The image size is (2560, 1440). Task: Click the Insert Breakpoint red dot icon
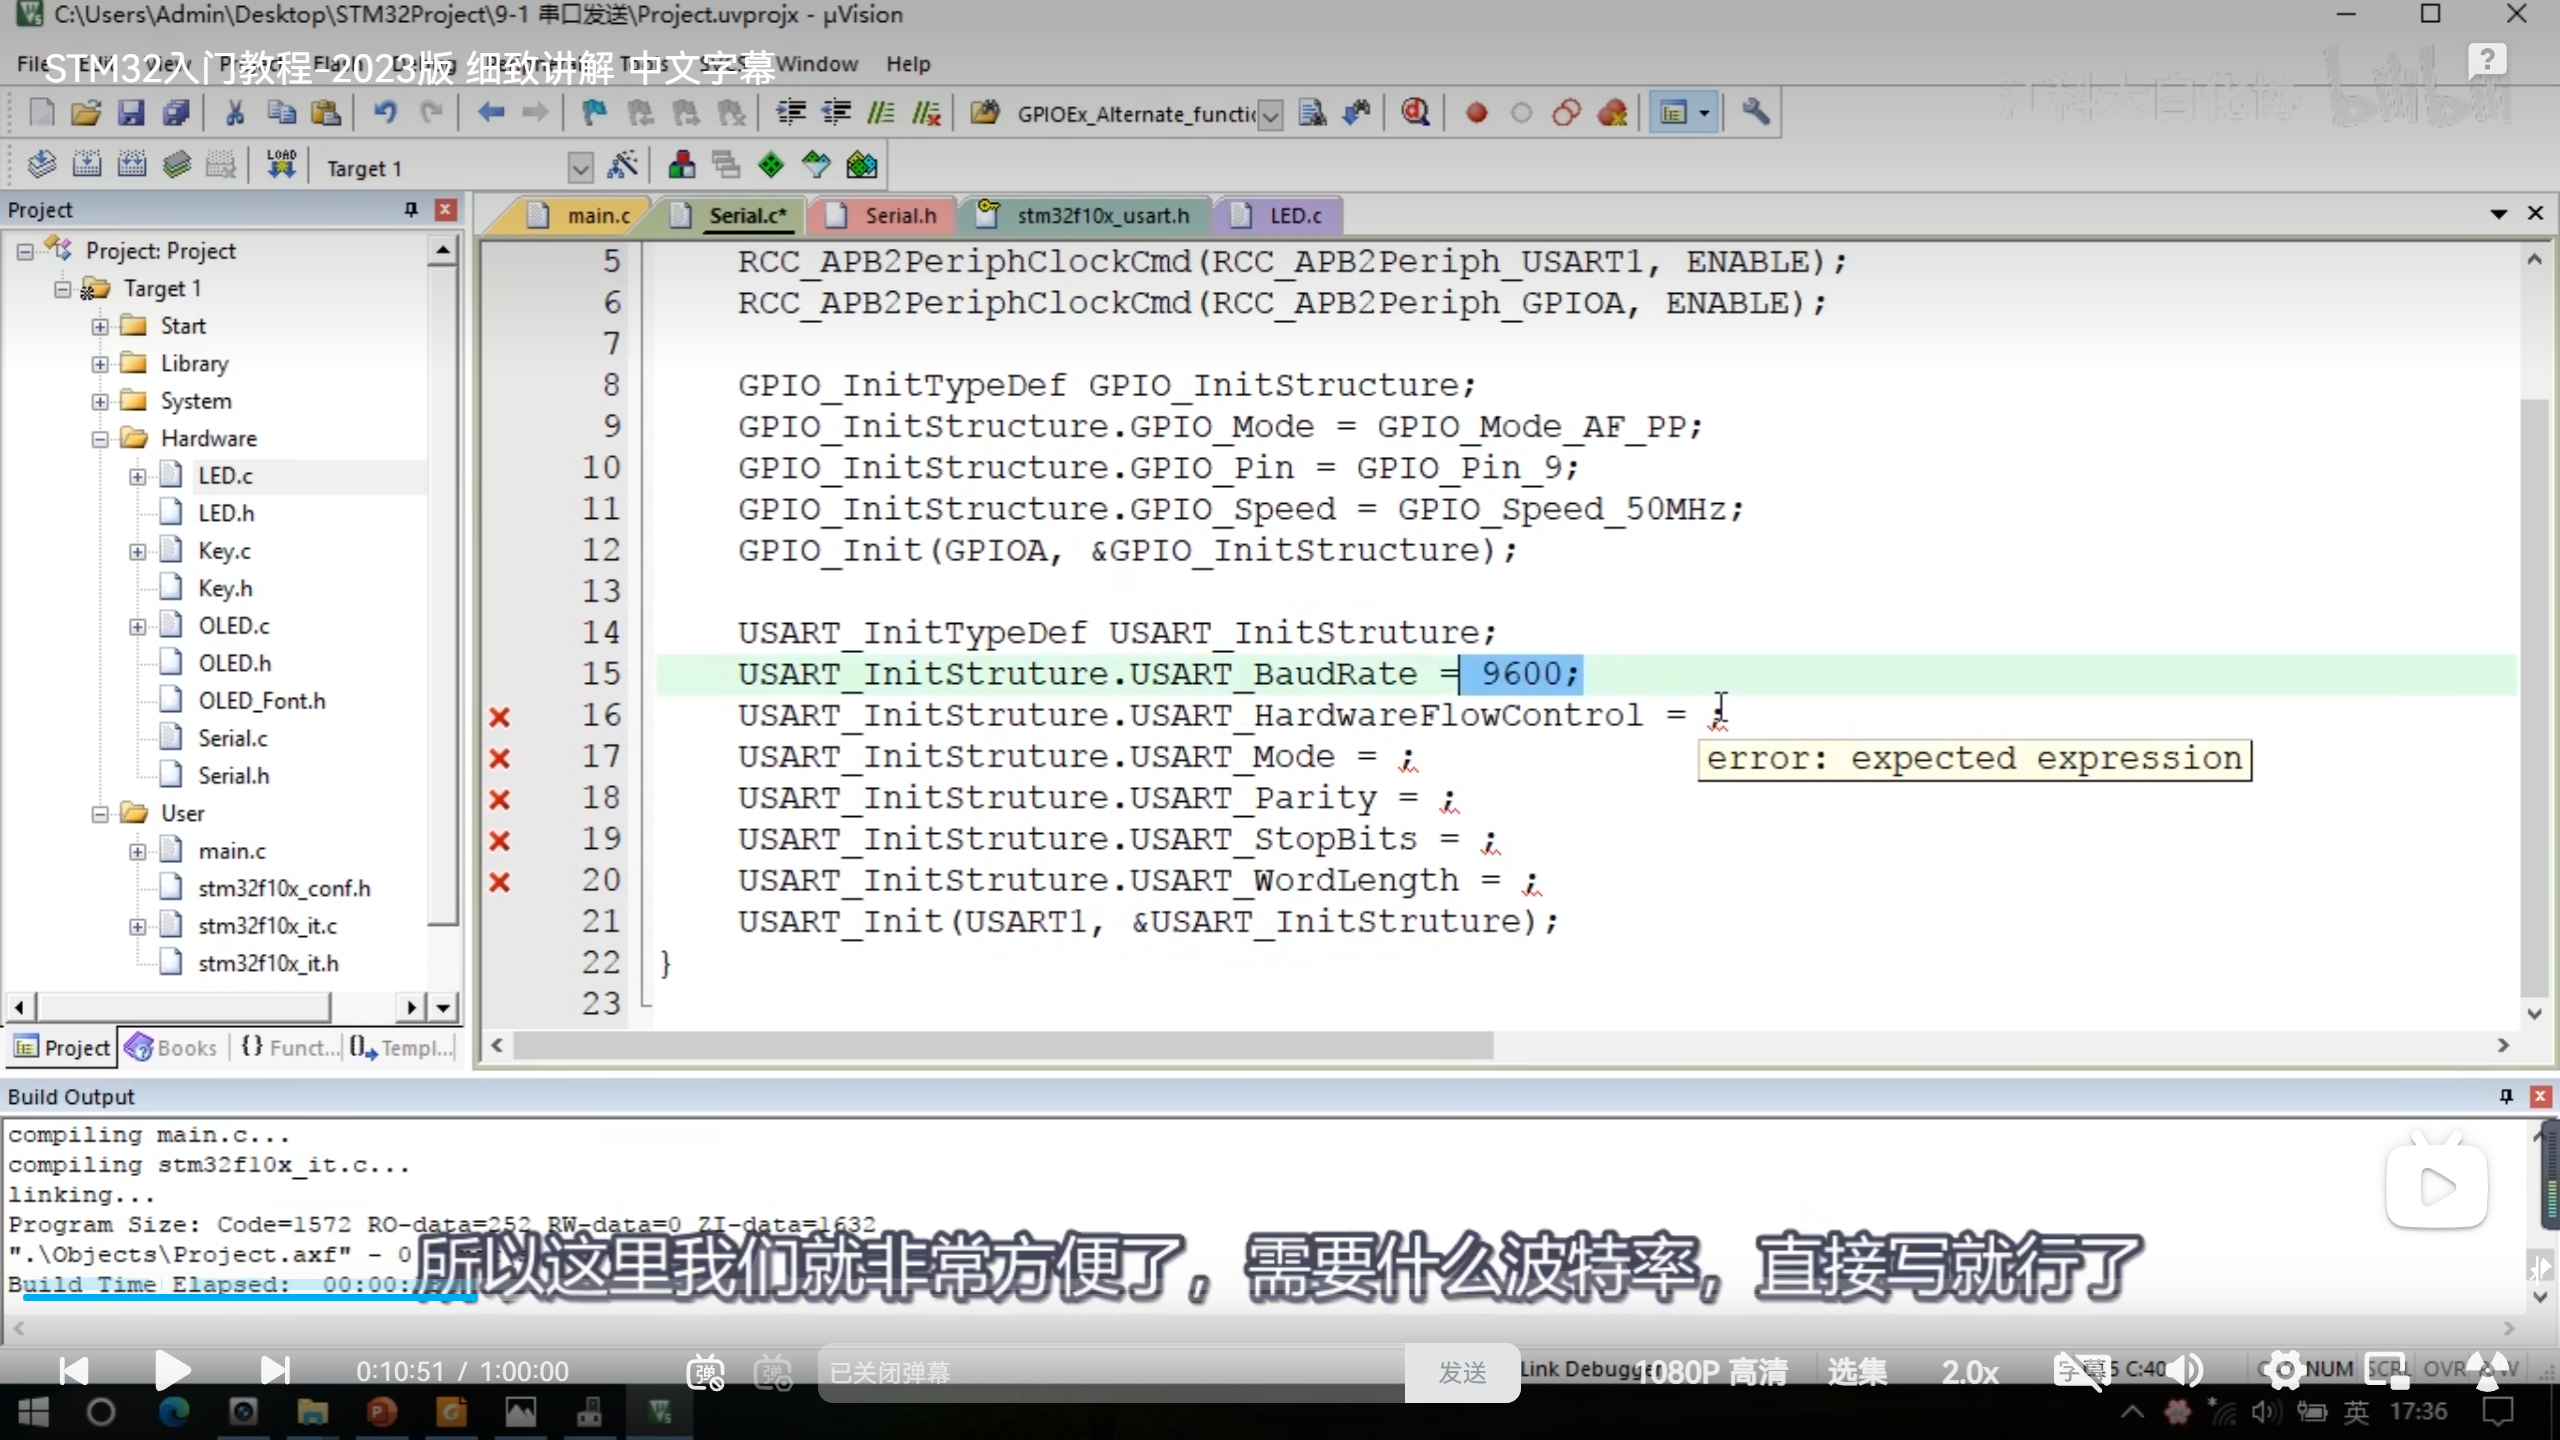[1476, 113]
